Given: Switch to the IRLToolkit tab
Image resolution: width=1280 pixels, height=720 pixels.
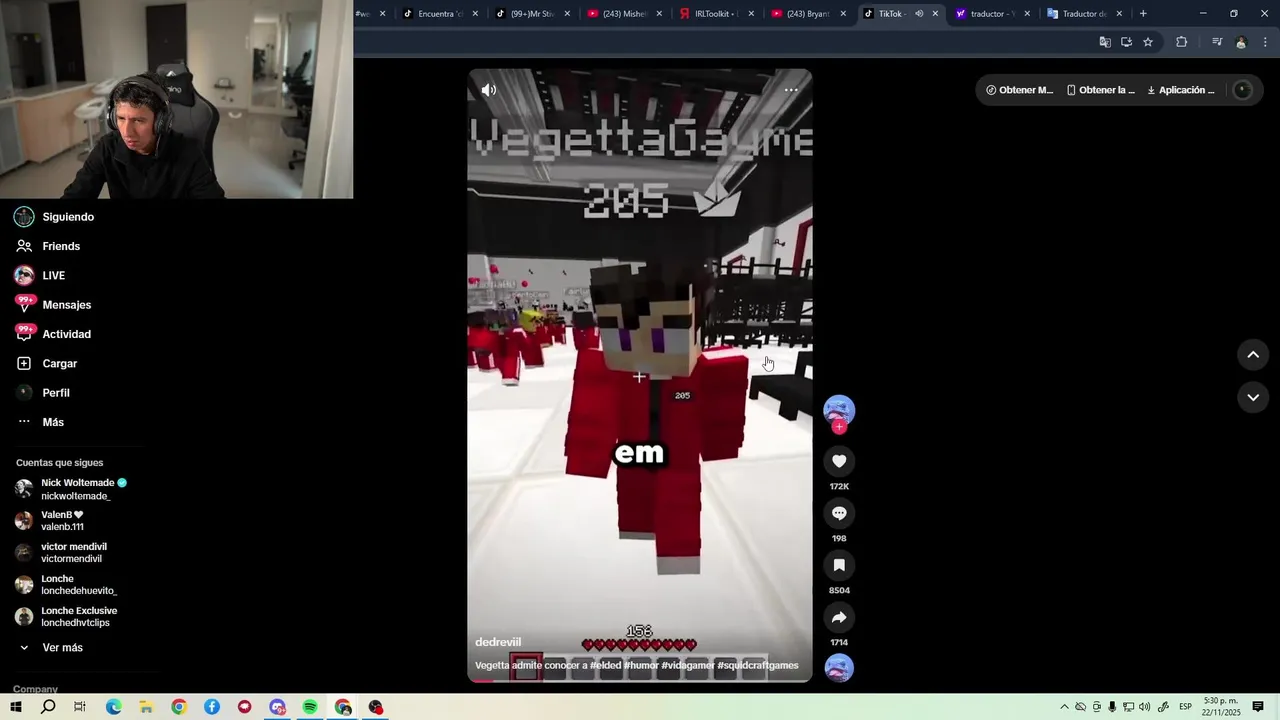Looking at the screenshot, I should (x=714, y=14).
